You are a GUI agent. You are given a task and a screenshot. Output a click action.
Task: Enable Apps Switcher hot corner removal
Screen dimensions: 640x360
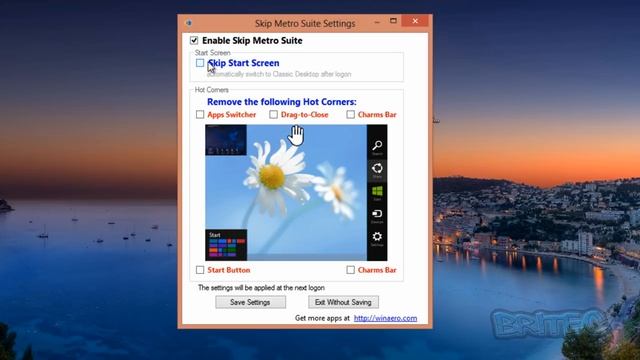[x=200, y=115]
